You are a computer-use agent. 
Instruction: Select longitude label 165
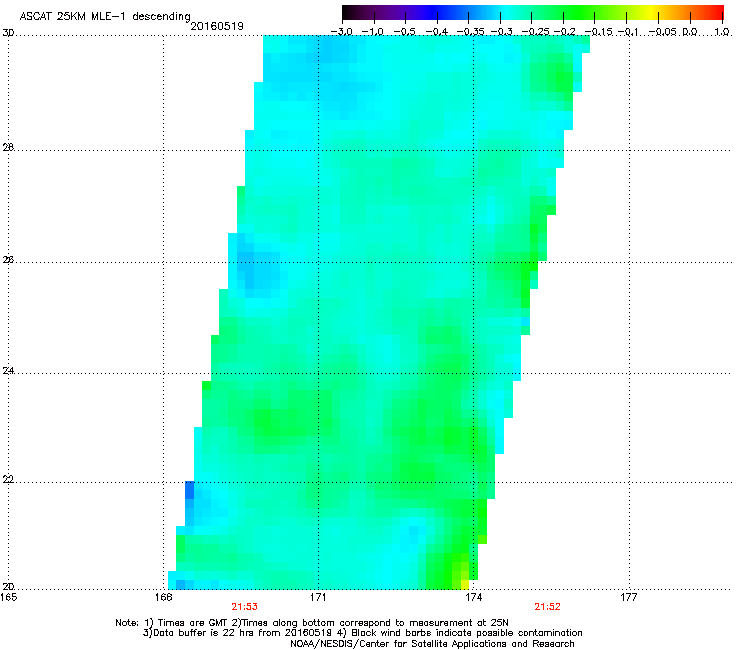tap(8, 597)
